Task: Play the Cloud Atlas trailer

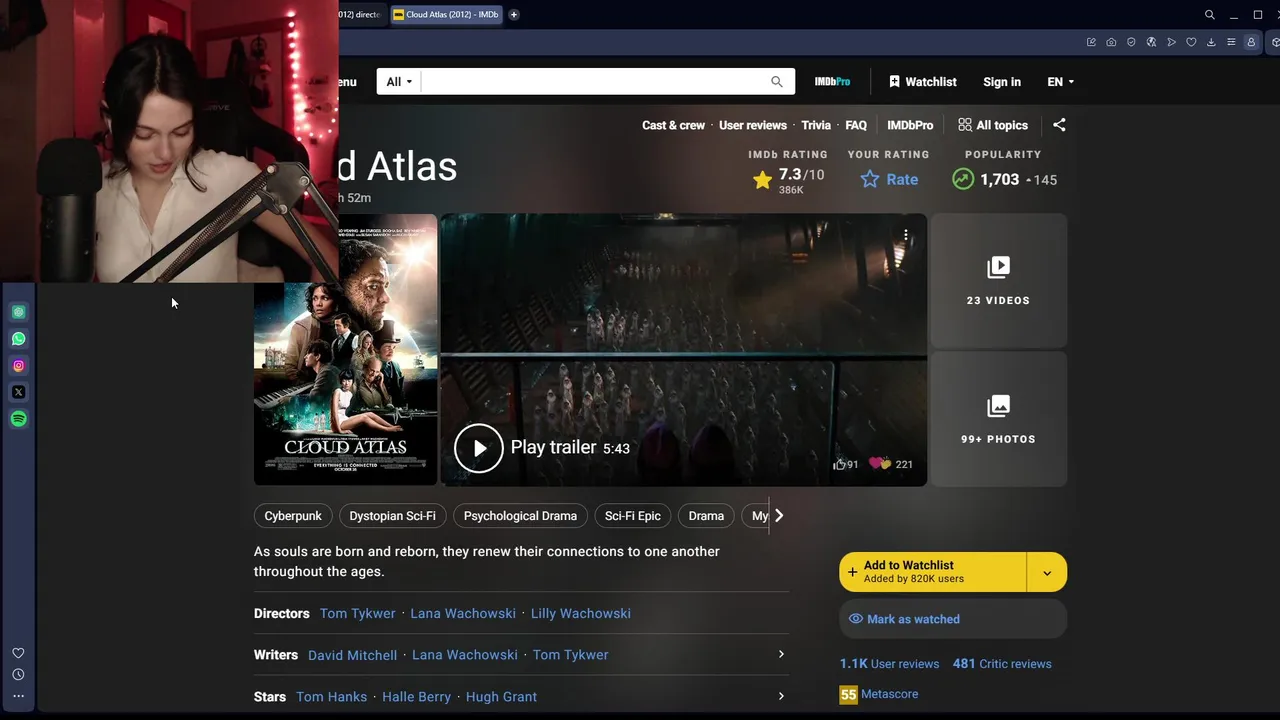Action: pos(479,448)
